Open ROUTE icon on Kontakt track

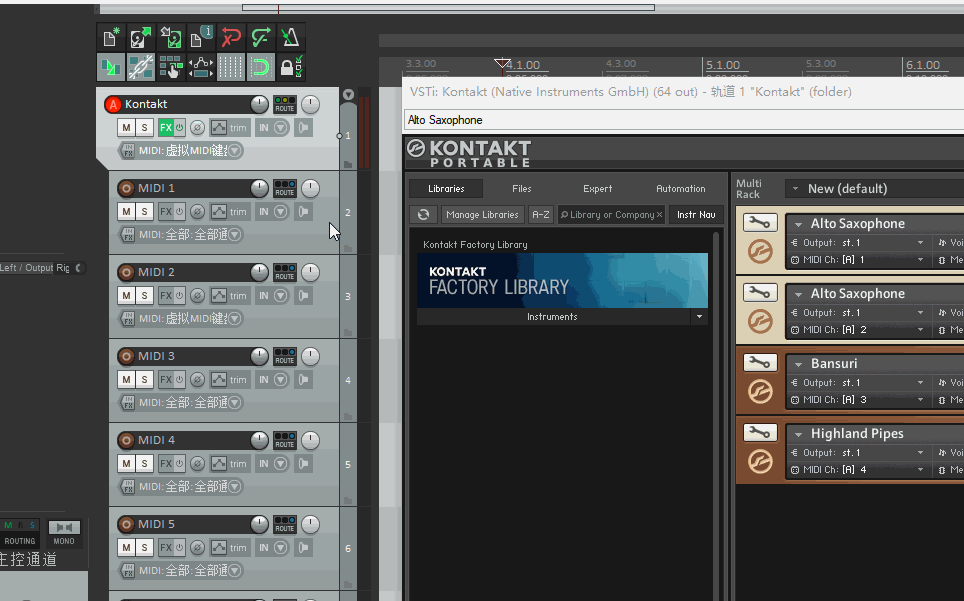tap(285, 104)
